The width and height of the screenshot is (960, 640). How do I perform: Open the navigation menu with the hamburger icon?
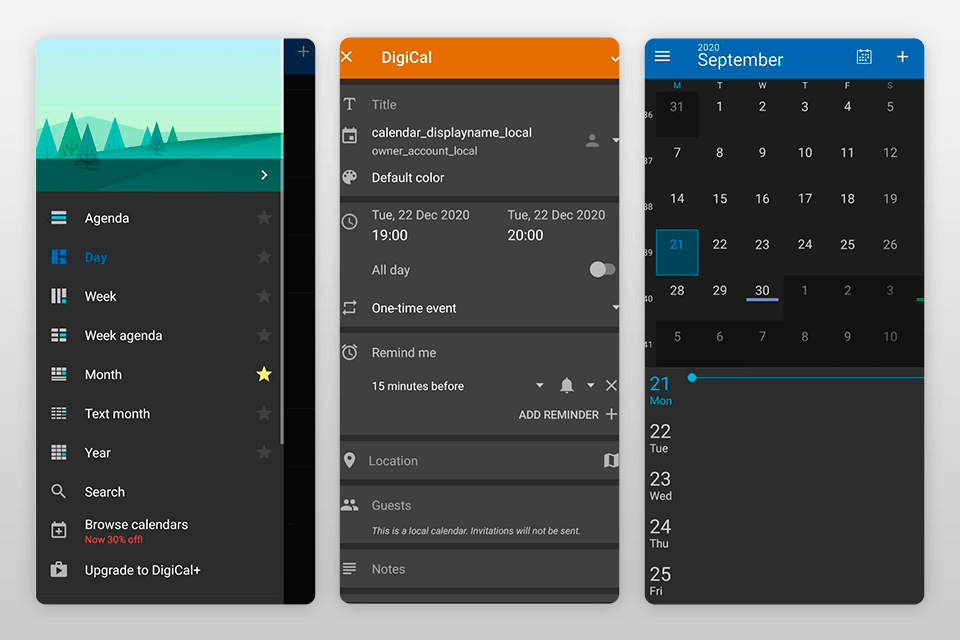coord(662,56)
